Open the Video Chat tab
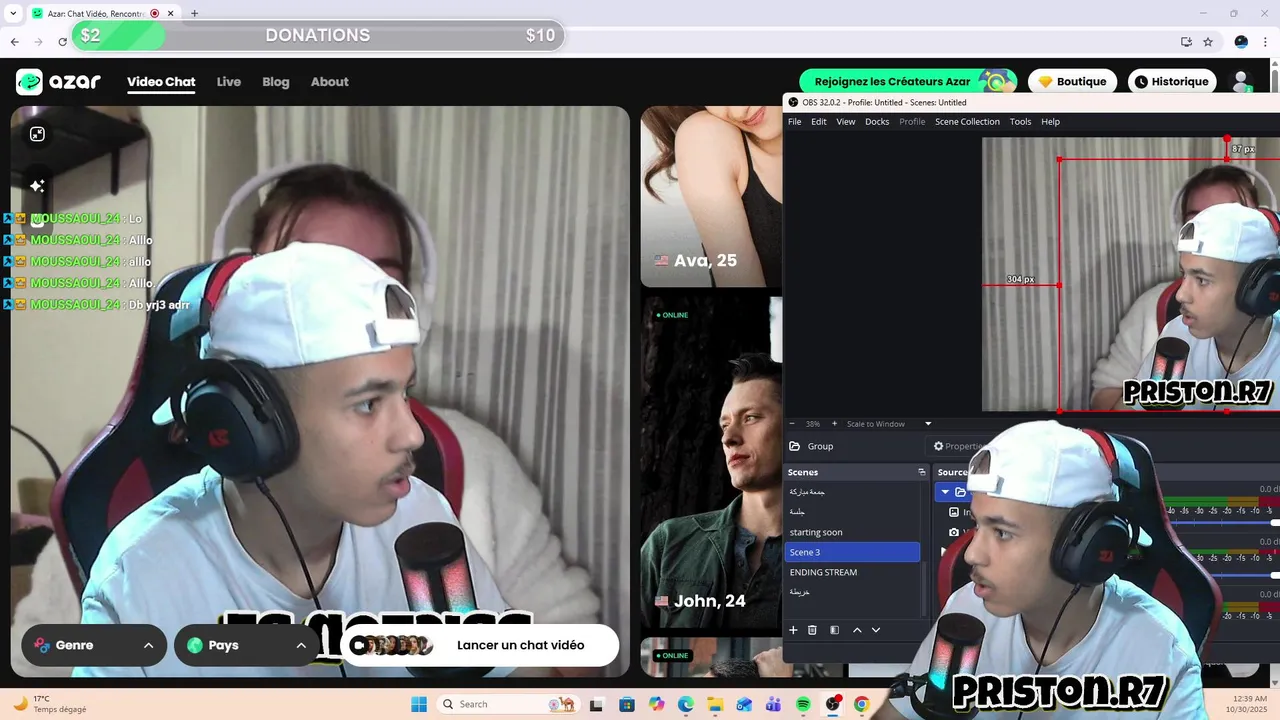This screenshot has width=1280, height=720. [161, 82]
